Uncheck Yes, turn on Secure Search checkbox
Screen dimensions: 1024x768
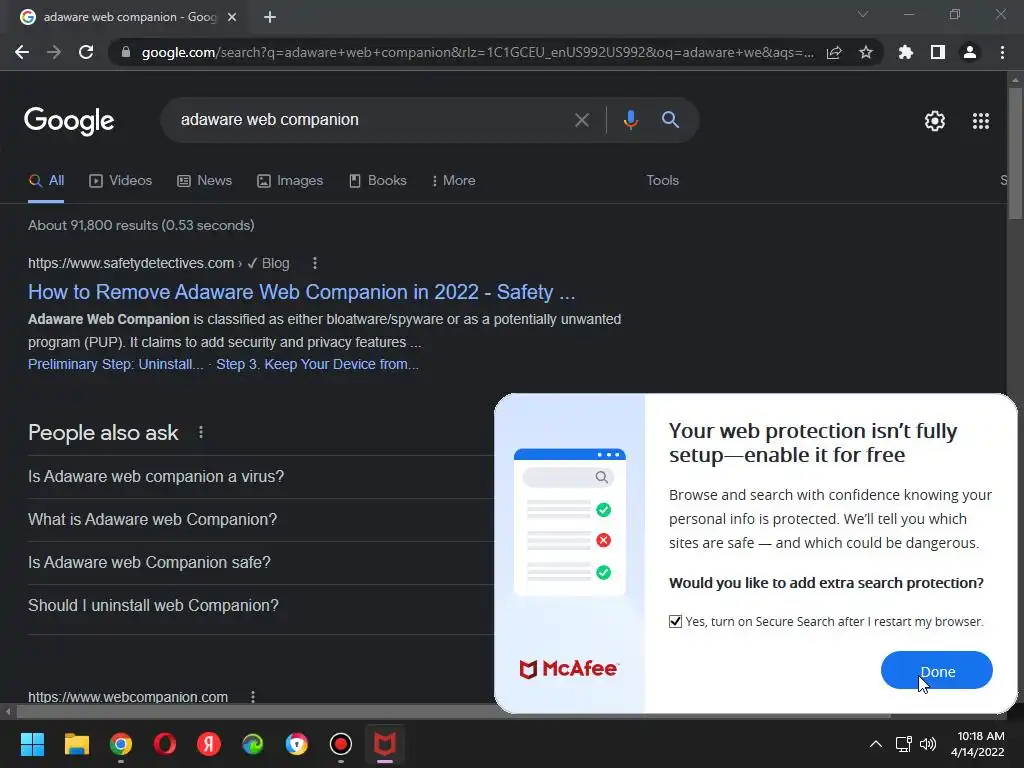tap(675, 622)
